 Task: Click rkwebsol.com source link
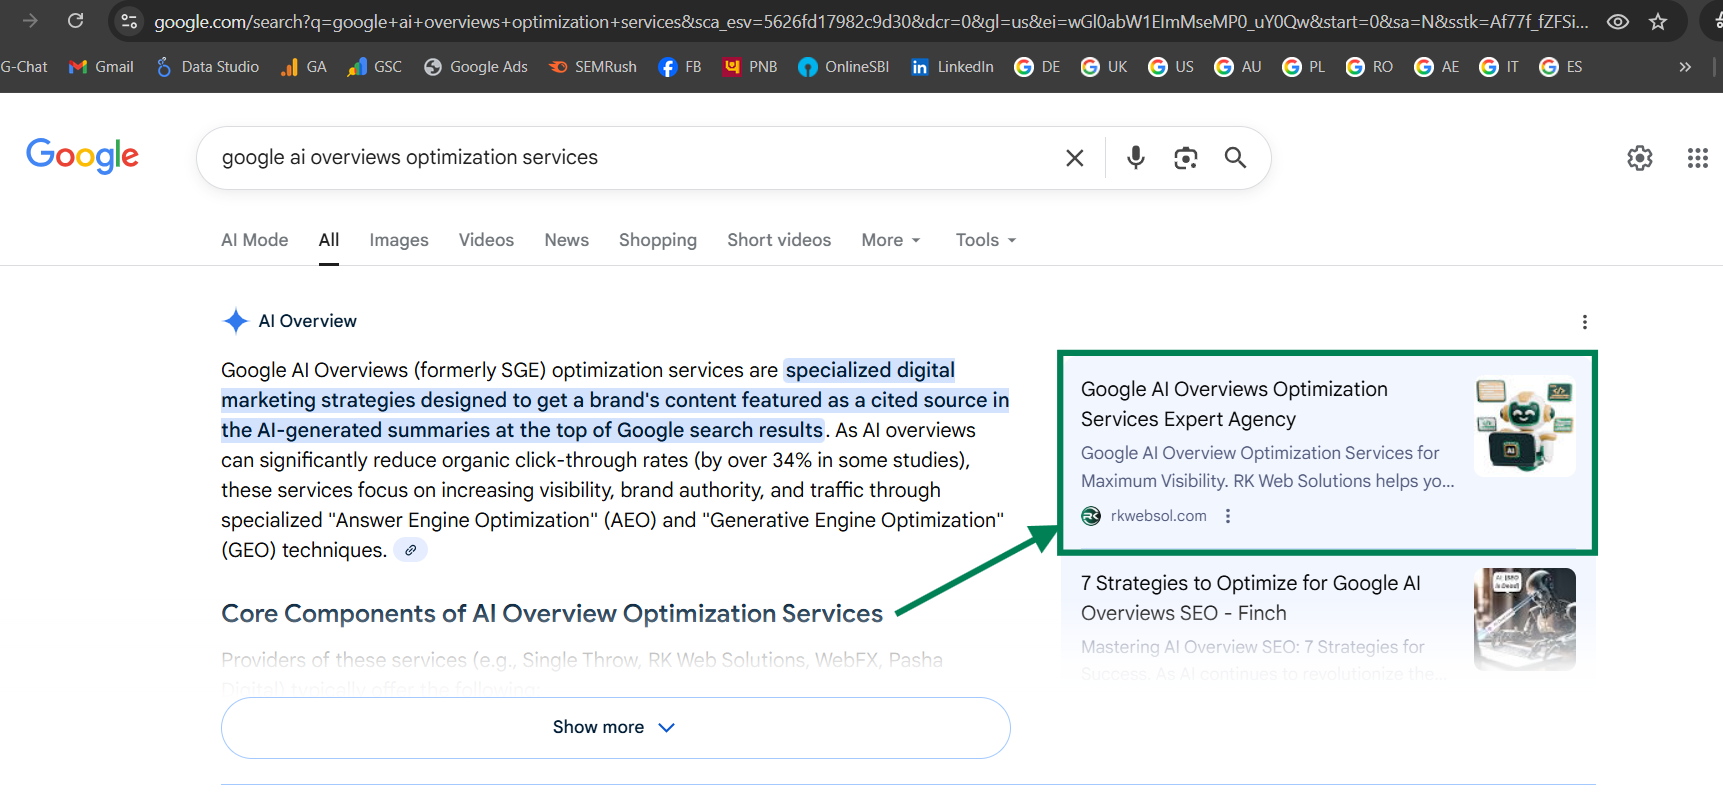coord(1158,516)
